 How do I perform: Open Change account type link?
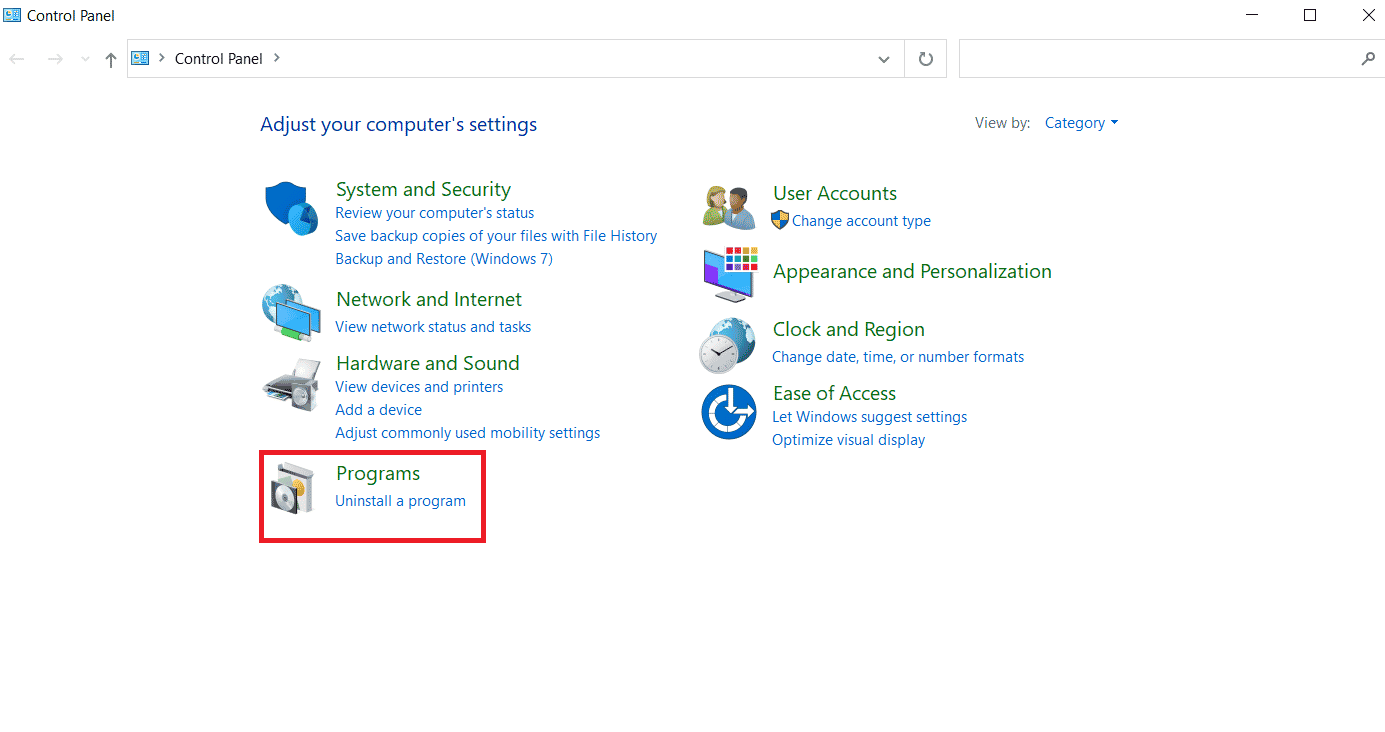[x=861, y=221]
